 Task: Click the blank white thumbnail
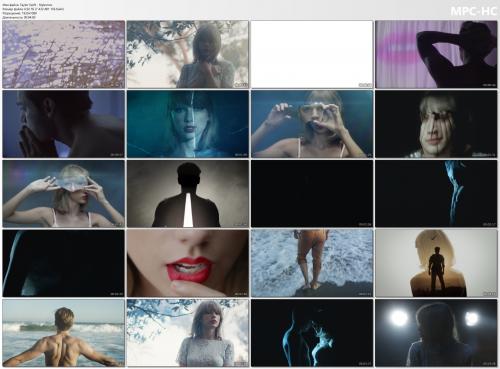click(312, 54)
